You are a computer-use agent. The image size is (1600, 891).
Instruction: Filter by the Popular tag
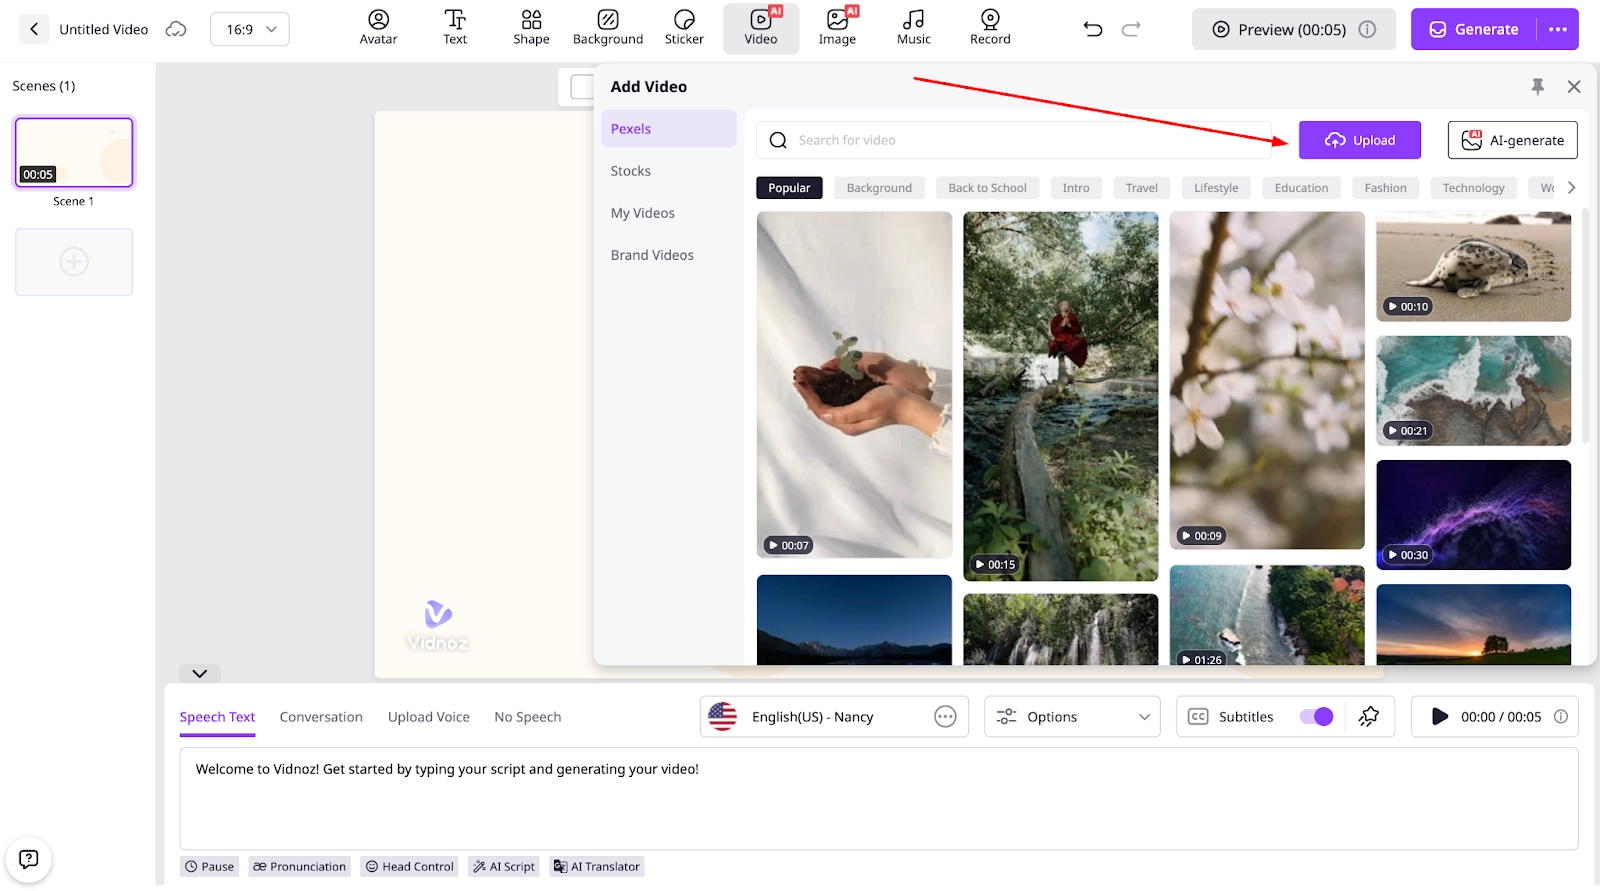(789, 188)
